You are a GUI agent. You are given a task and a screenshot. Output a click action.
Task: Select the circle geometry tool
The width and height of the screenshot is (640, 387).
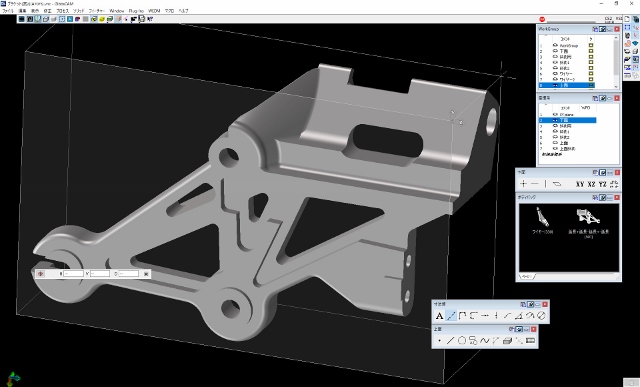click(462, 340)
